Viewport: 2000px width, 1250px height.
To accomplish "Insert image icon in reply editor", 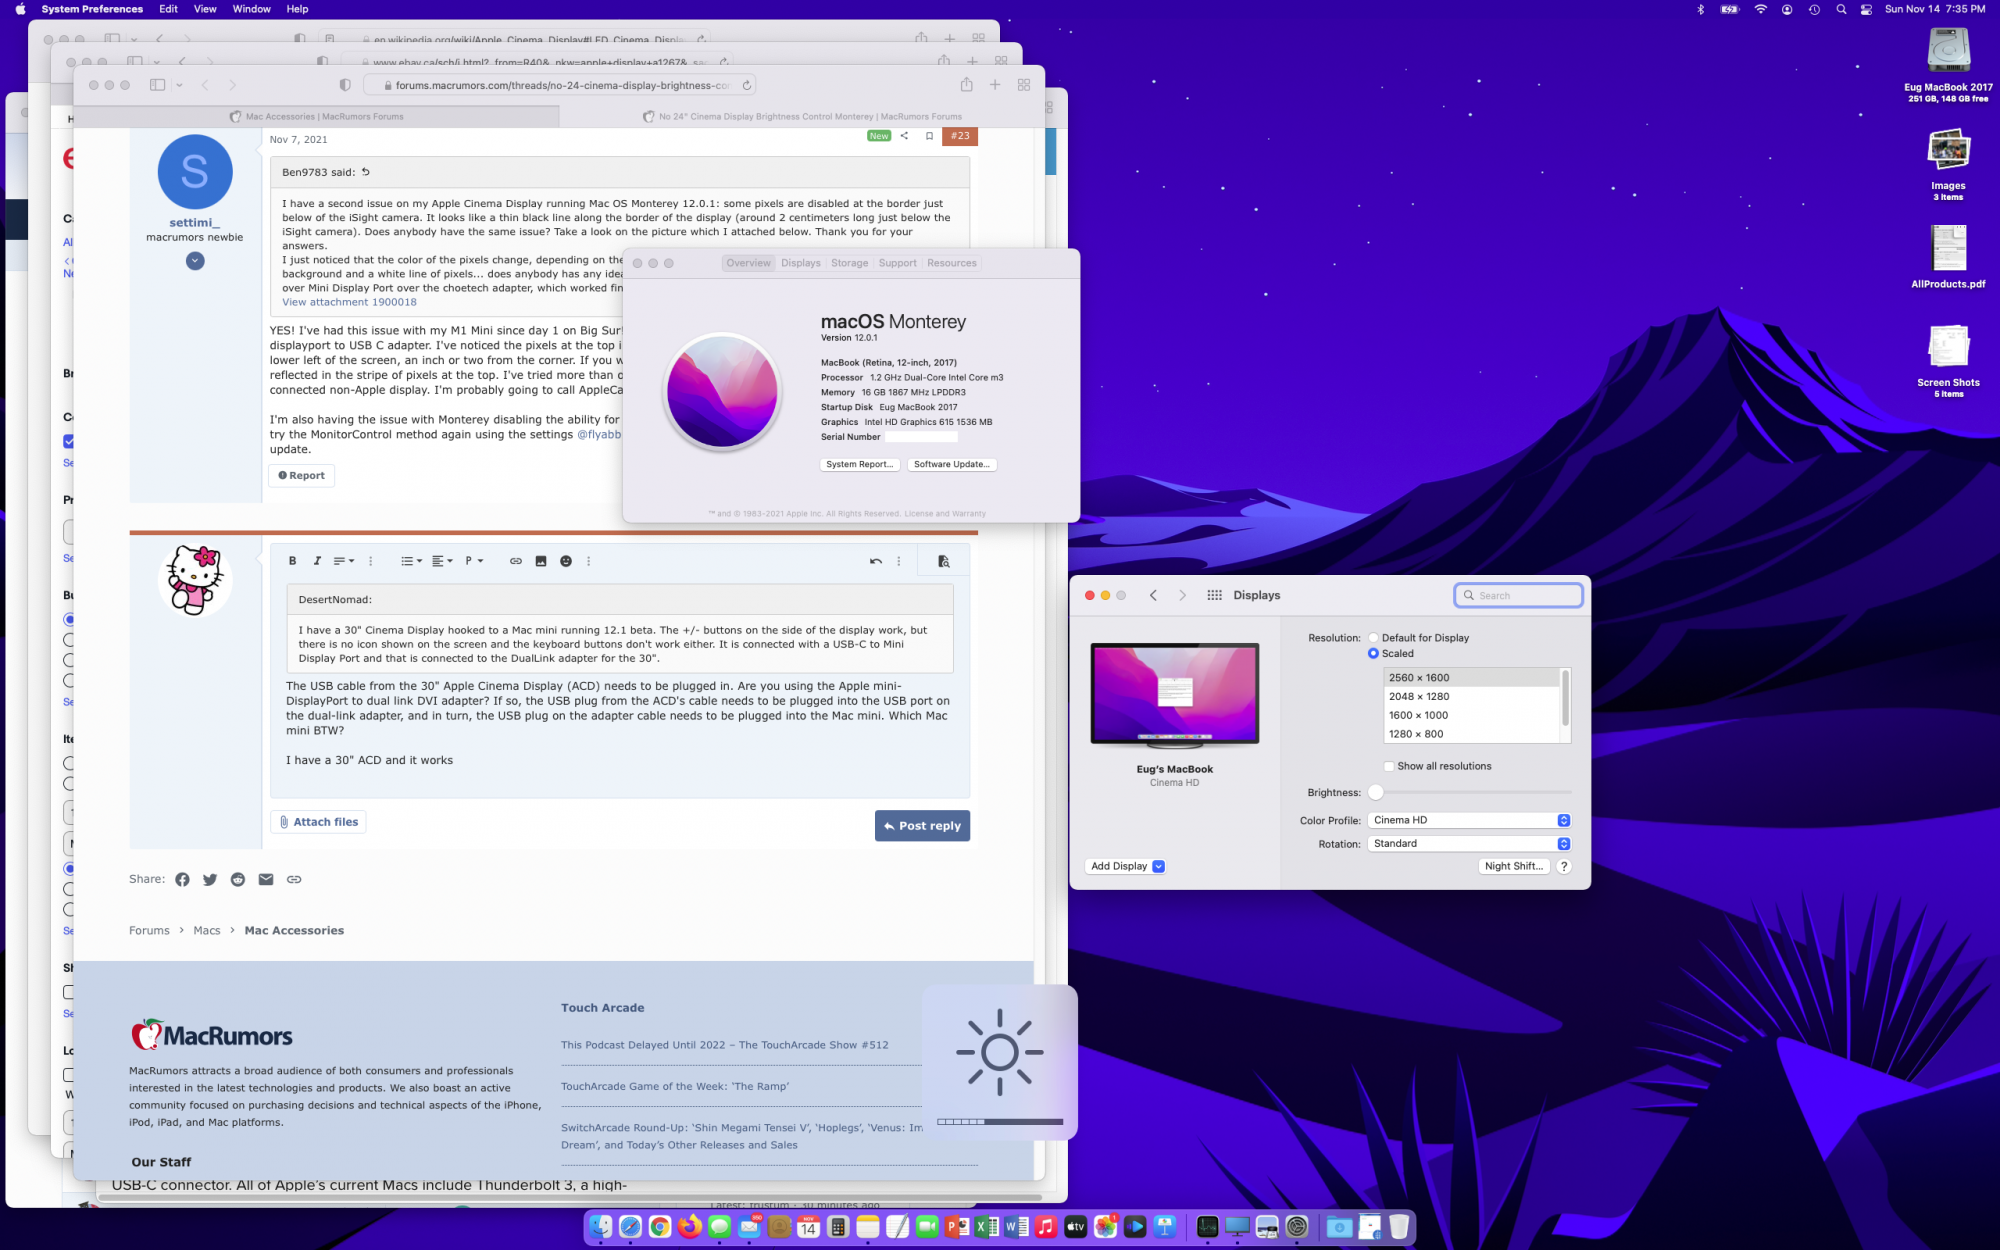I will coord(541,561).
